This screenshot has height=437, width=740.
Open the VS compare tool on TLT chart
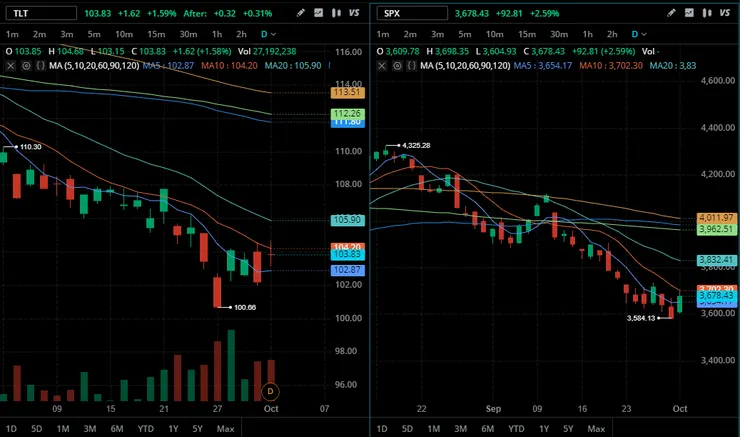click(354, 13)
